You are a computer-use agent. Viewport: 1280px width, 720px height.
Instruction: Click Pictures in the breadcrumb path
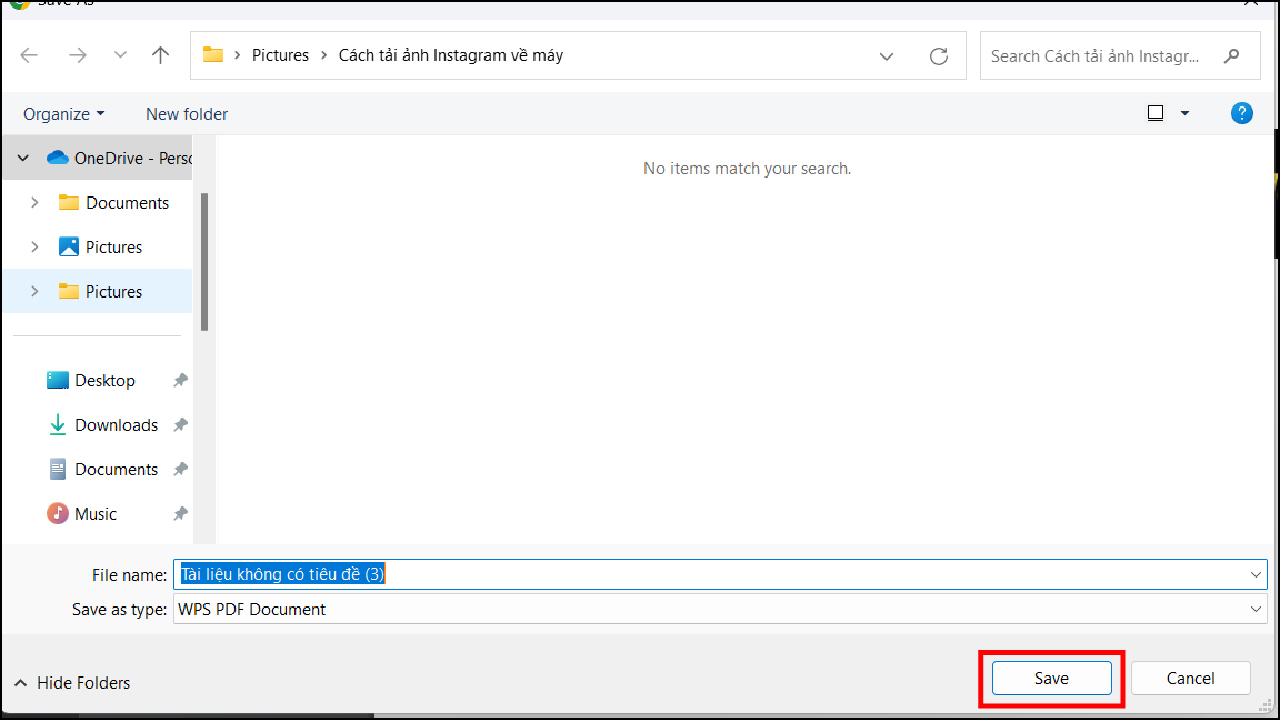click(x=280, y=55)
